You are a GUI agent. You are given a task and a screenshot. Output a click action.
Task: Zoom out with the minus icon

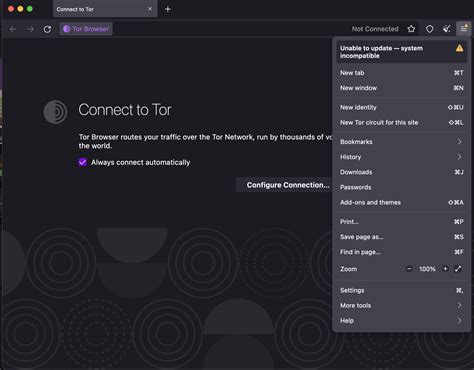click(409, 269)
